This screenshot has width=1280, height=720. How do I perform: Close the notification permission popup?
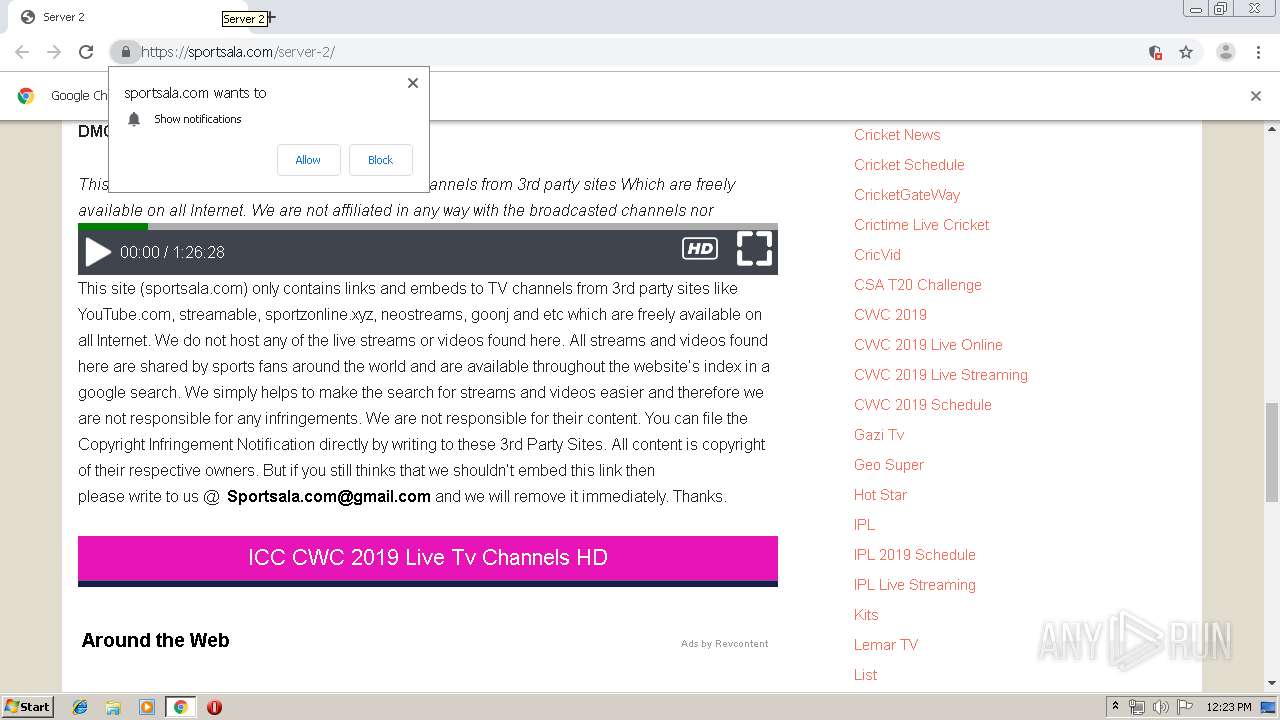[x=413, y=83]
